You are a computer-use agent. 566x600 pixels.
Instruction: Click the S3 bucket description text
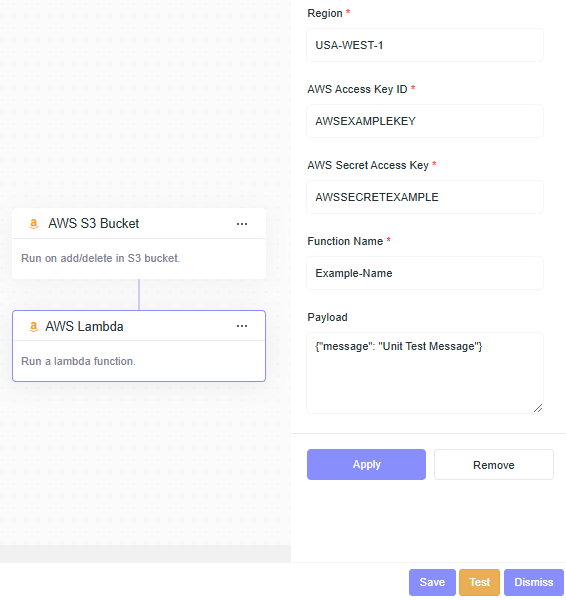pyautogui.click(x=100, y=258)
